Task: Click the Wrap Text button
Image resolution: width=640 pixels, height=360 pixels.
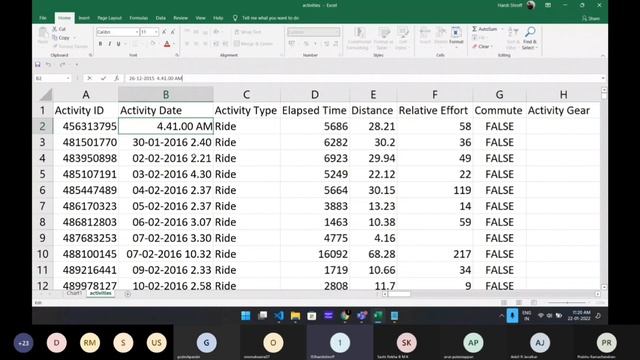Action: pyautogui.click(x=248, y=32)
